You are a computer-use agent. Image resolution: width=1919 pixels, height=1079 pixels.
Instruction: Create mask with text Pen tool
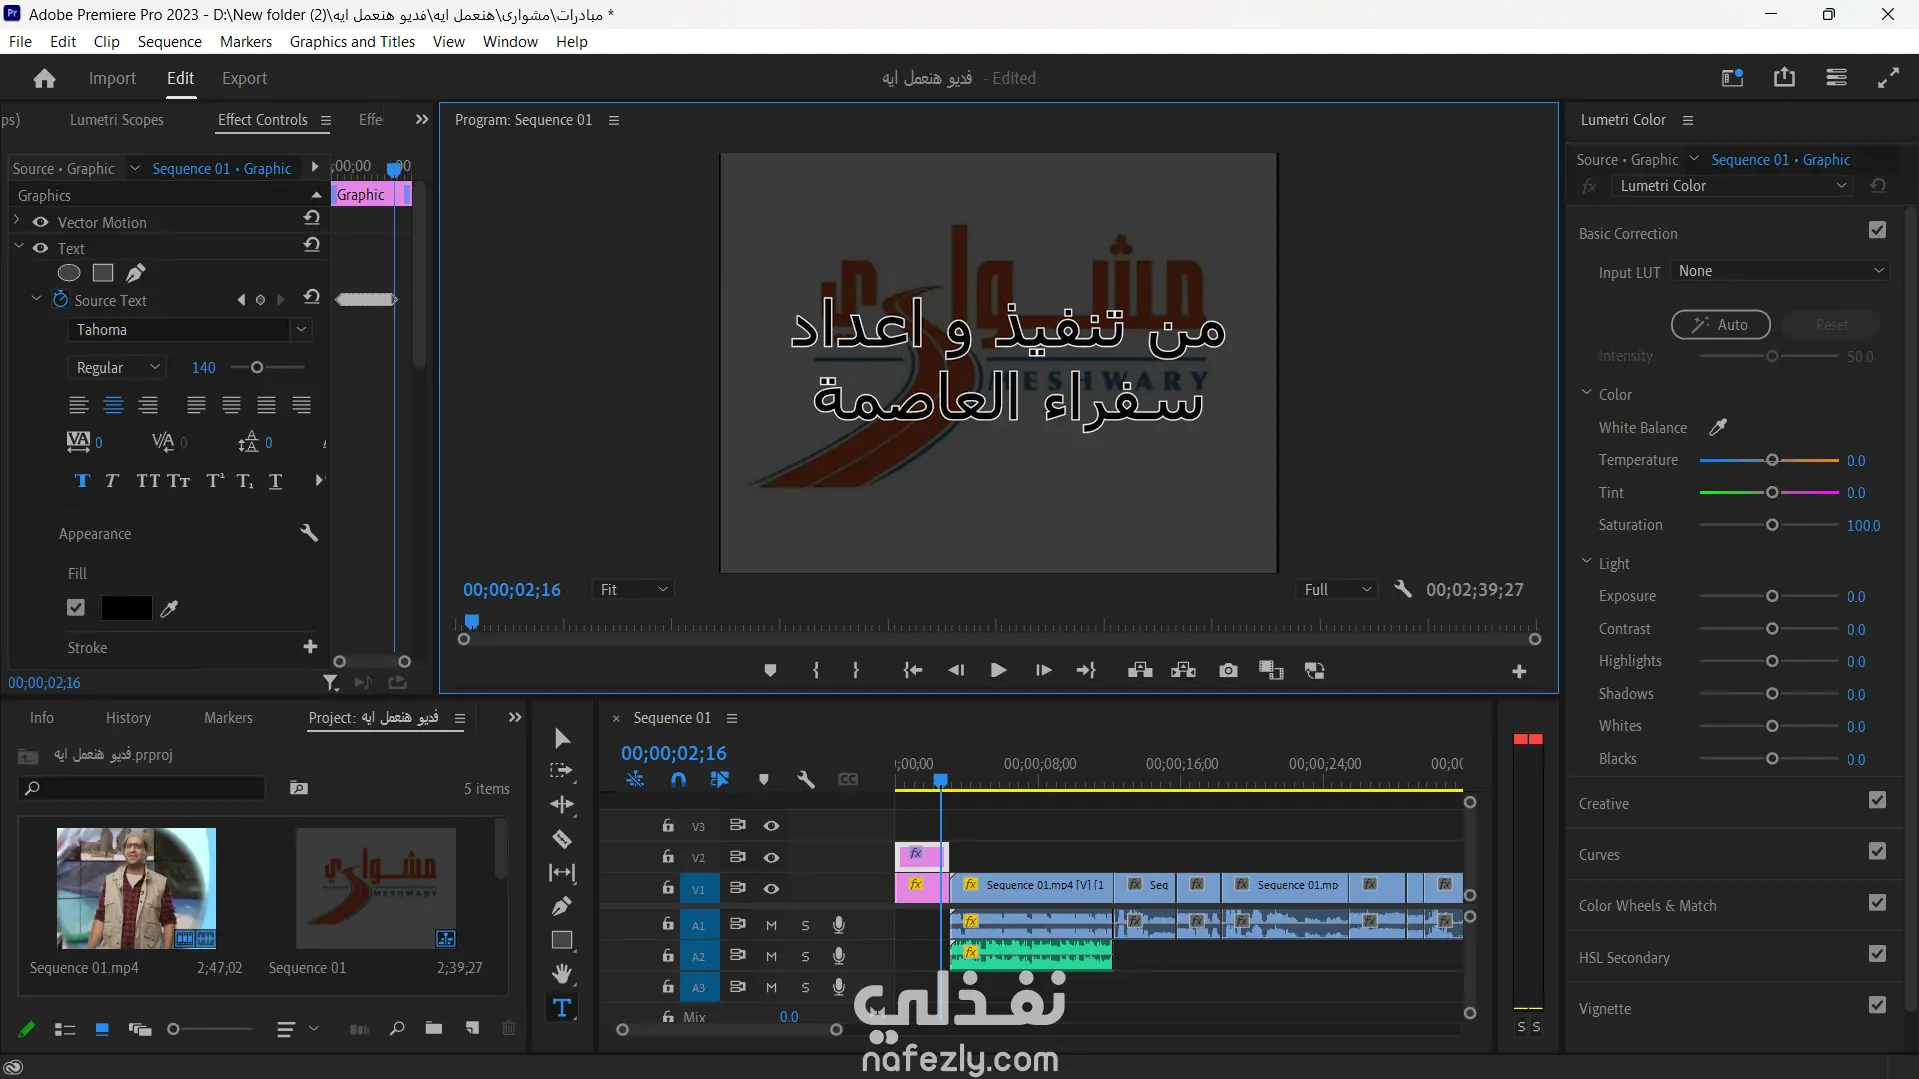[136, 273]
